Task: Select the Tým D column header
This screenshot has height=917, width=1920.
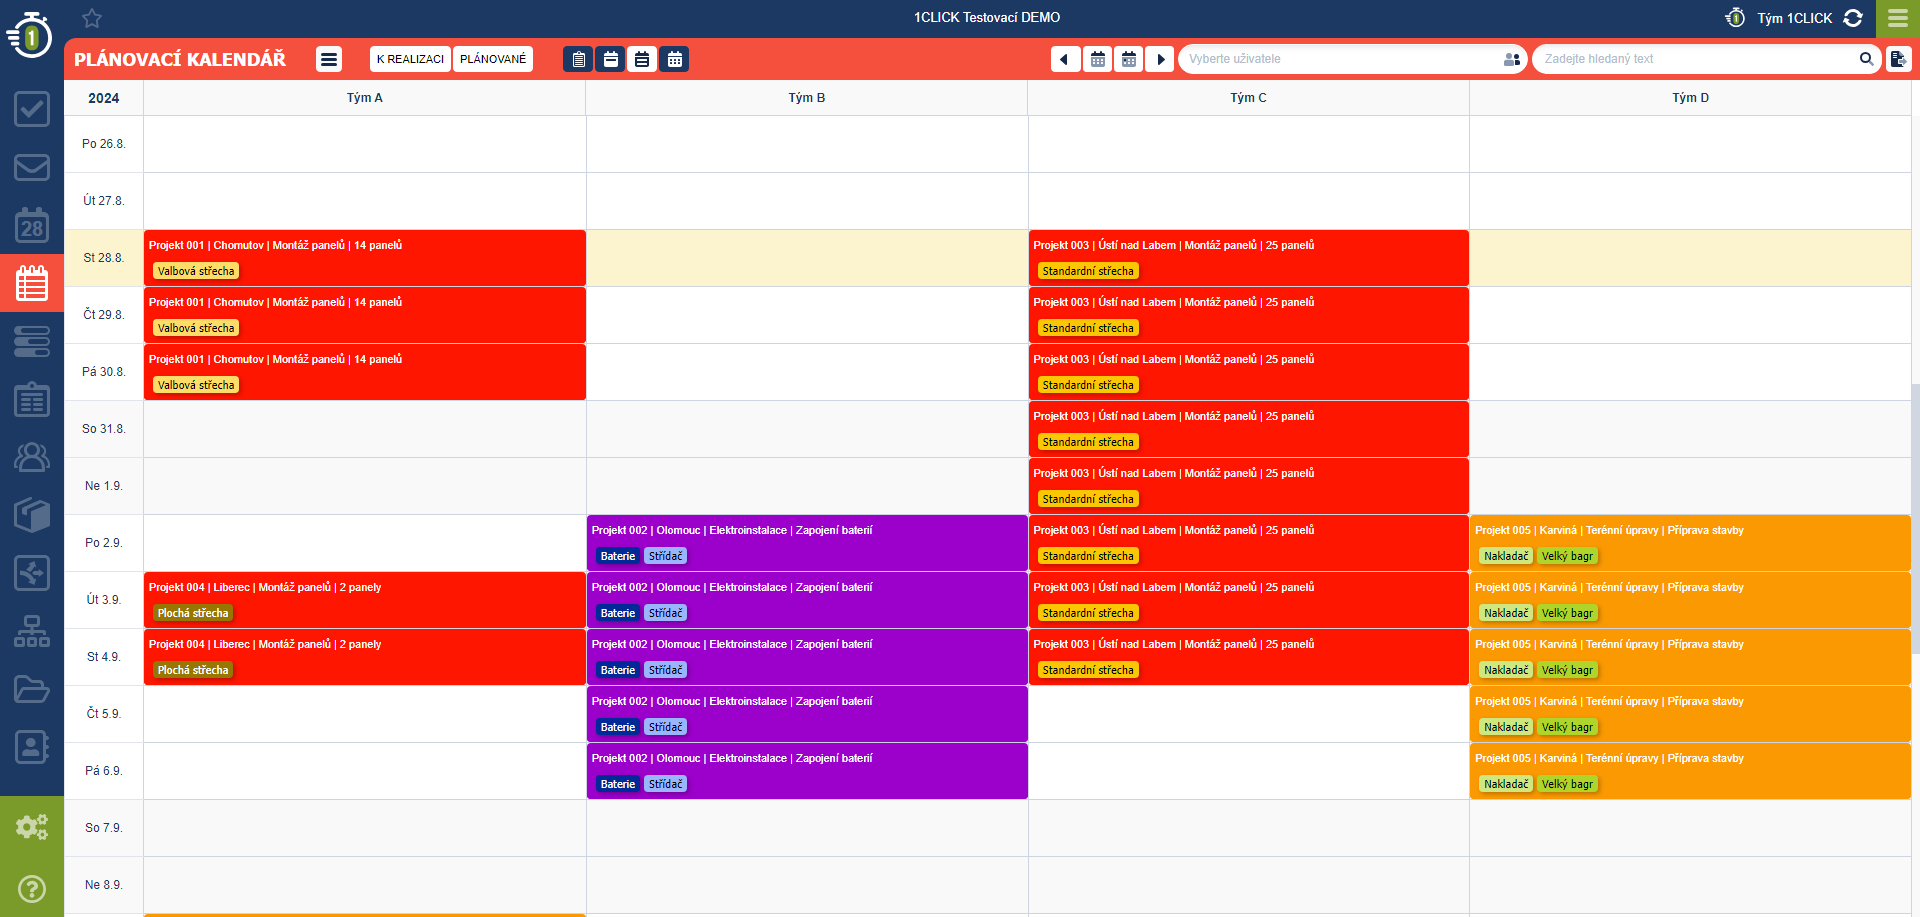Action: click(1690, 98)
